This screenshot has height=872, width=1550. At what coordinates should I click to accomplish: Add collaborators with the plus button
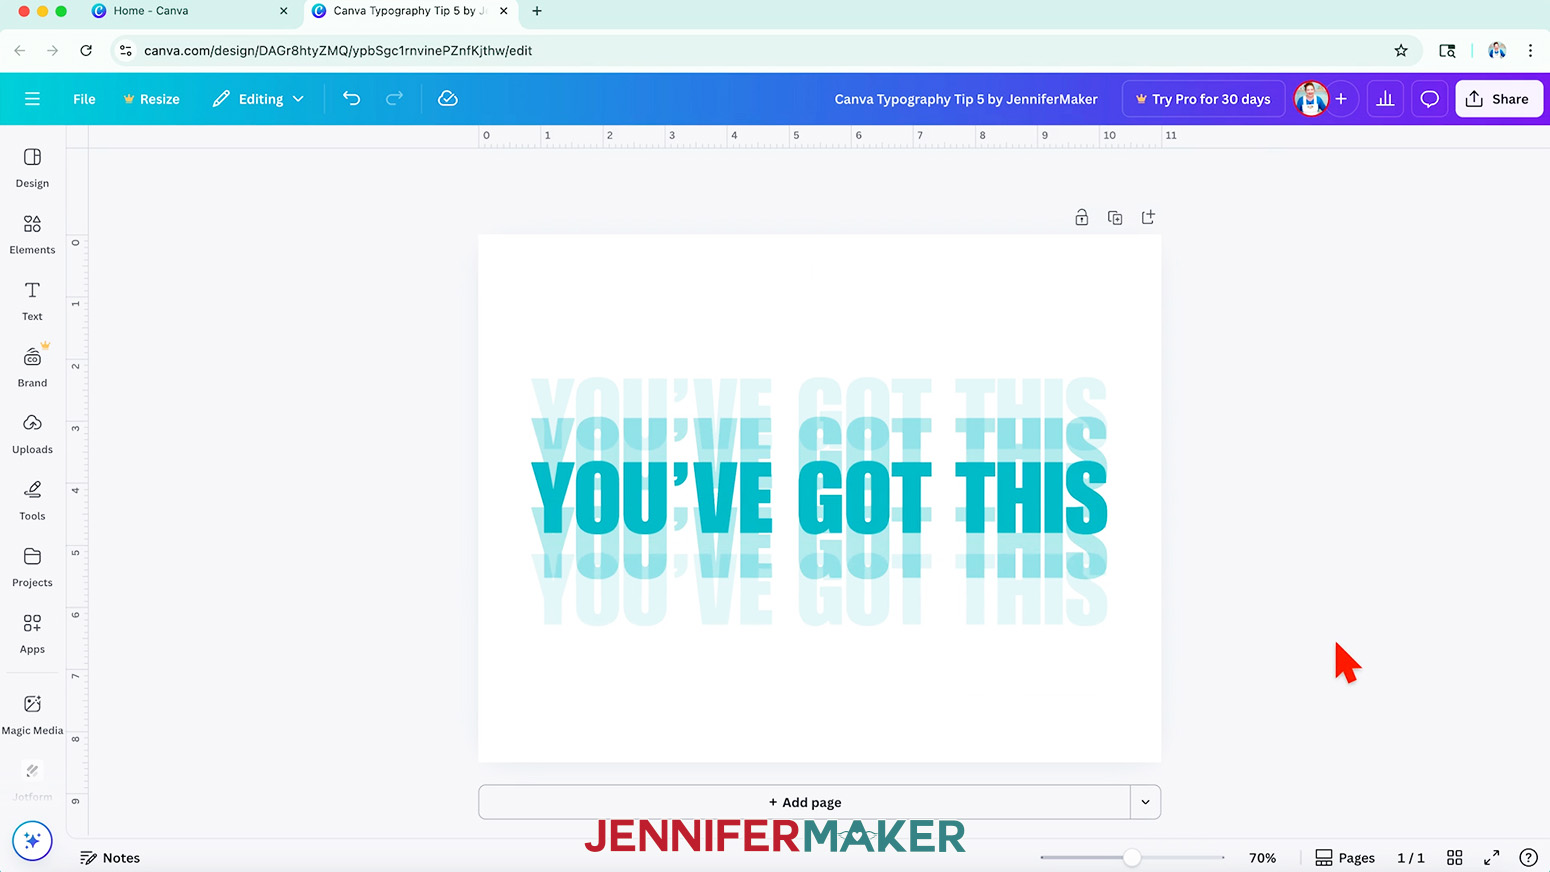(1341, 99)
